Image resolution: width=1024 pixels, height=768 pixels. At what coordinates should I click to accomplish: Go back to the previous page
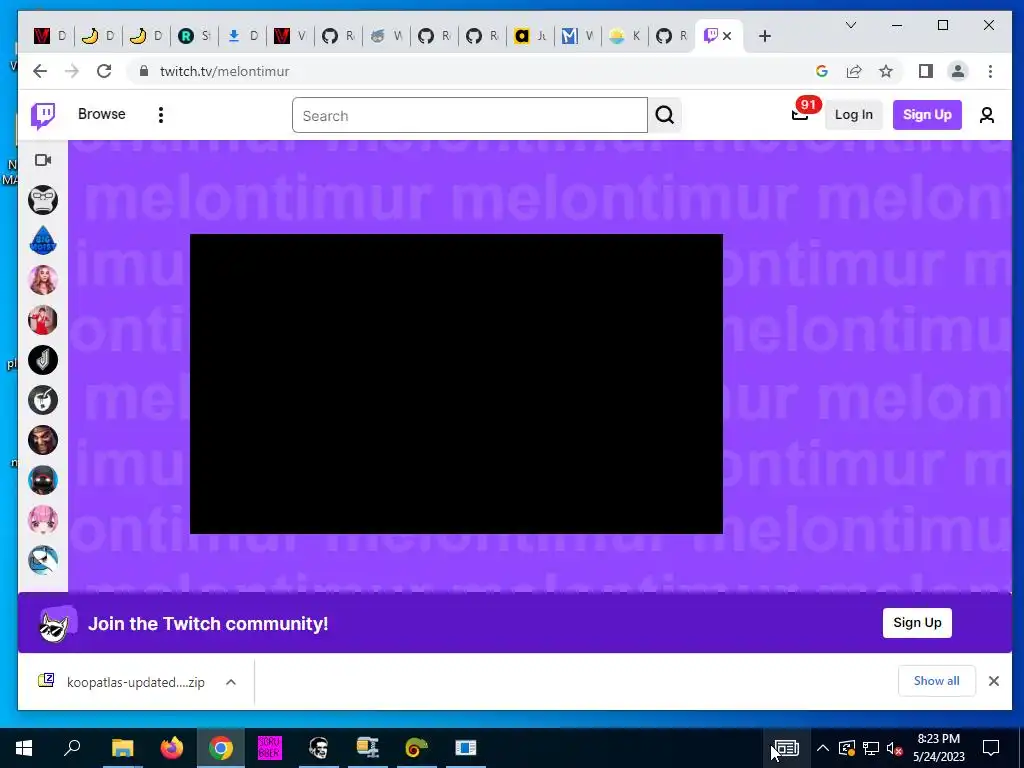(40, 71)
